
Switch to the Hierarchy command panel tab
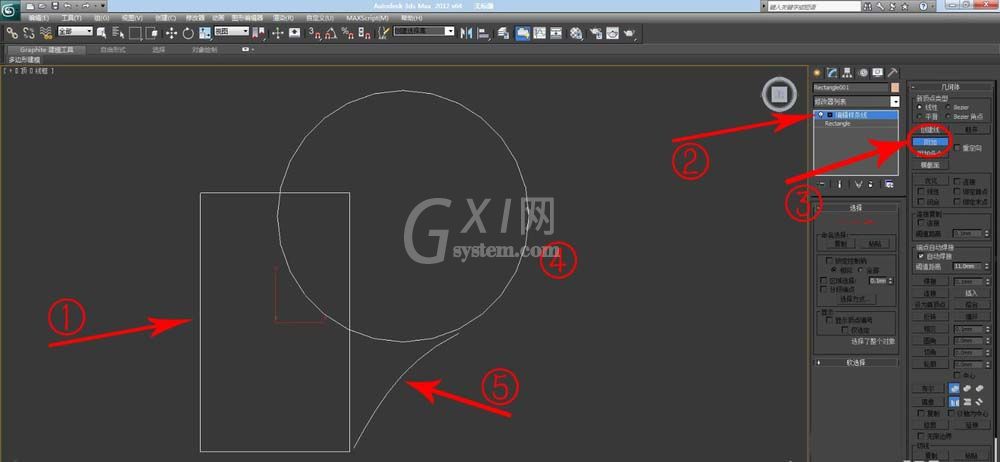848,73
